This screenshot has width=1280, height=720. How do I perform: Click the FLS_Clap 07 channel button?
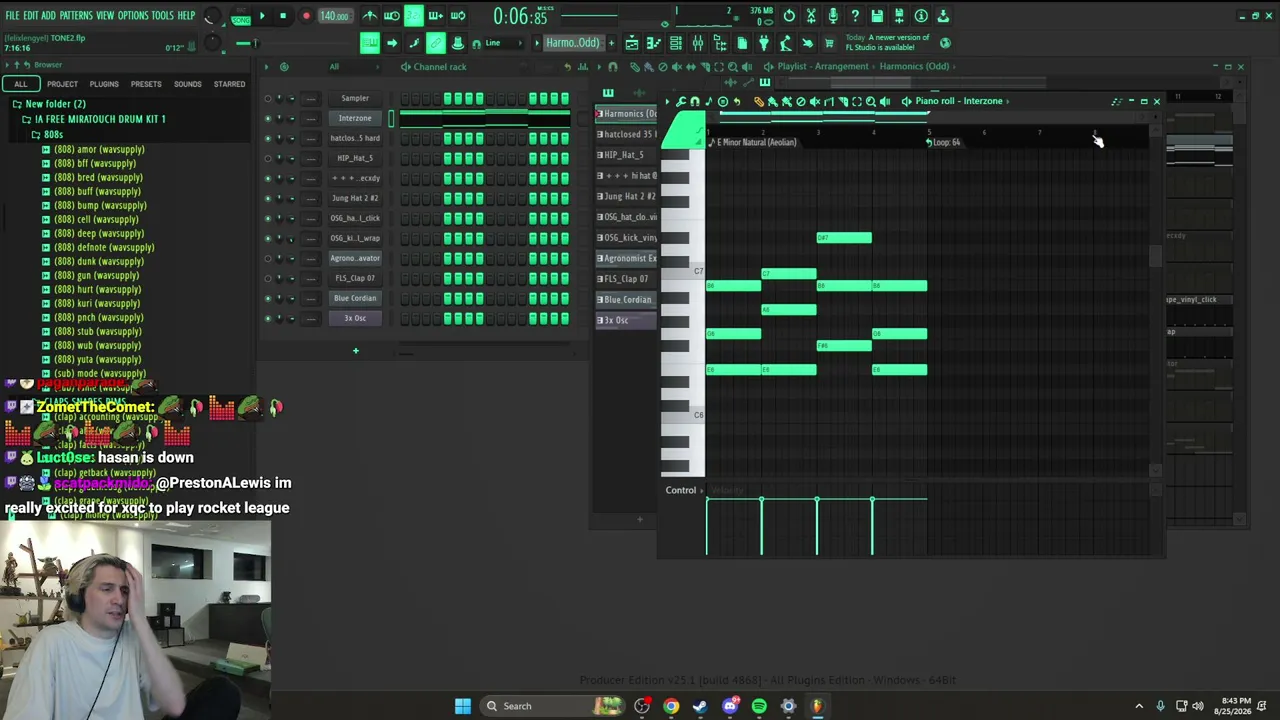pos(355,278)
